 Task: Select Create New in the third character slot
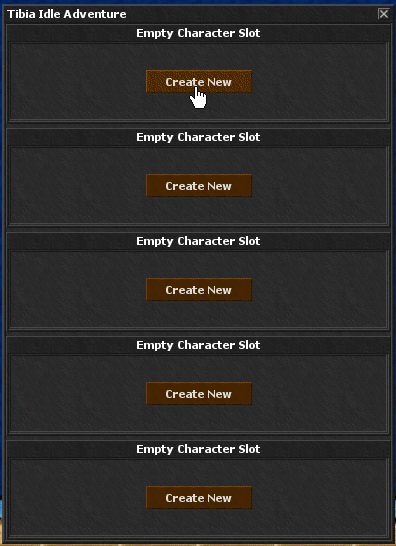pos(199,290)
